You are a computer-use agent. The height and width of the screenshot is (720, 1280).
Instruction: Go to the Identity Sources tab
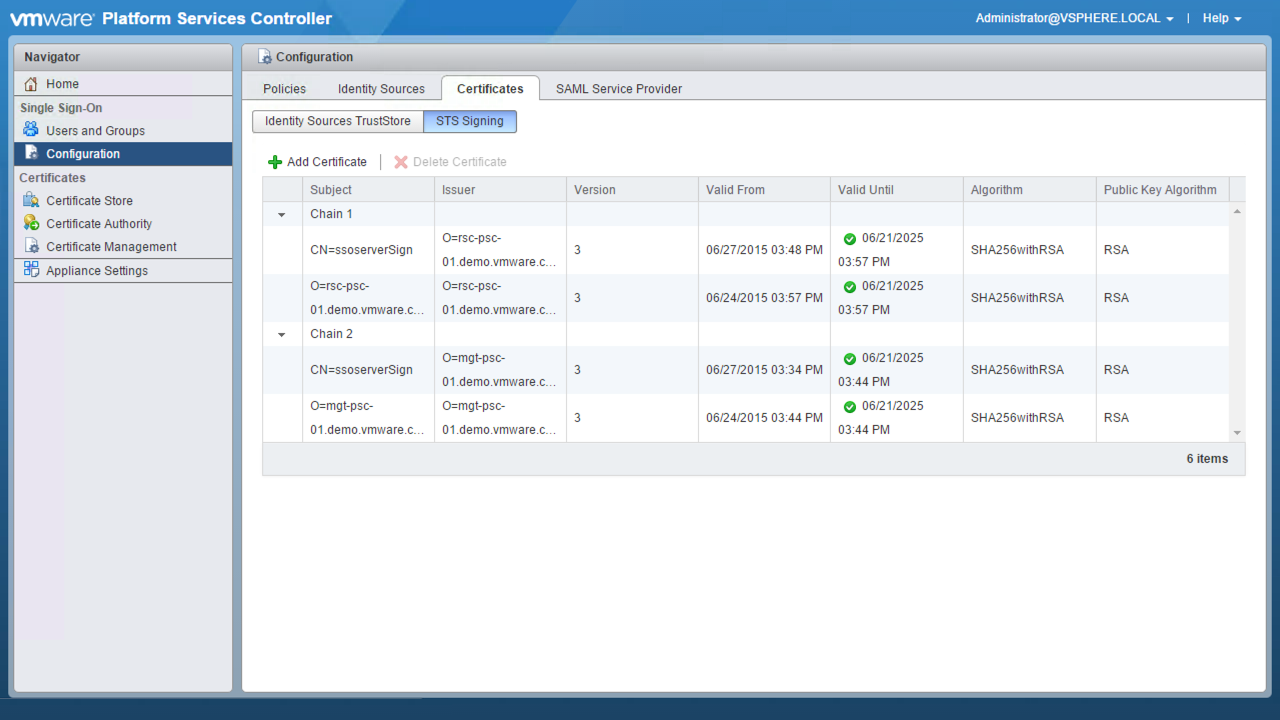381,89
